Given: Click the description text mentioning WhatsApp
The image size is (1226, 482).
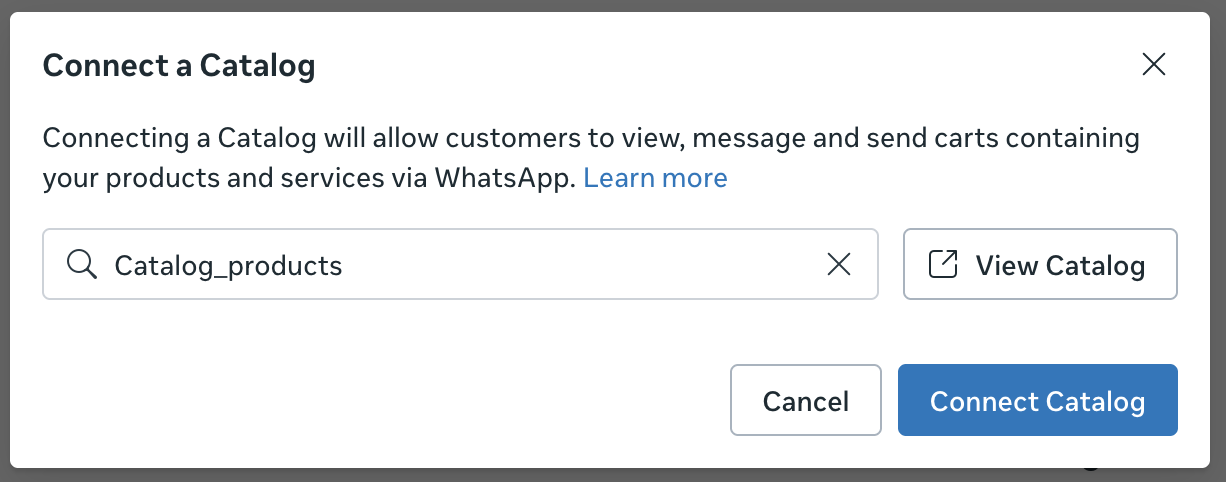Looking at the screenshot, I should tap(310, 178).
